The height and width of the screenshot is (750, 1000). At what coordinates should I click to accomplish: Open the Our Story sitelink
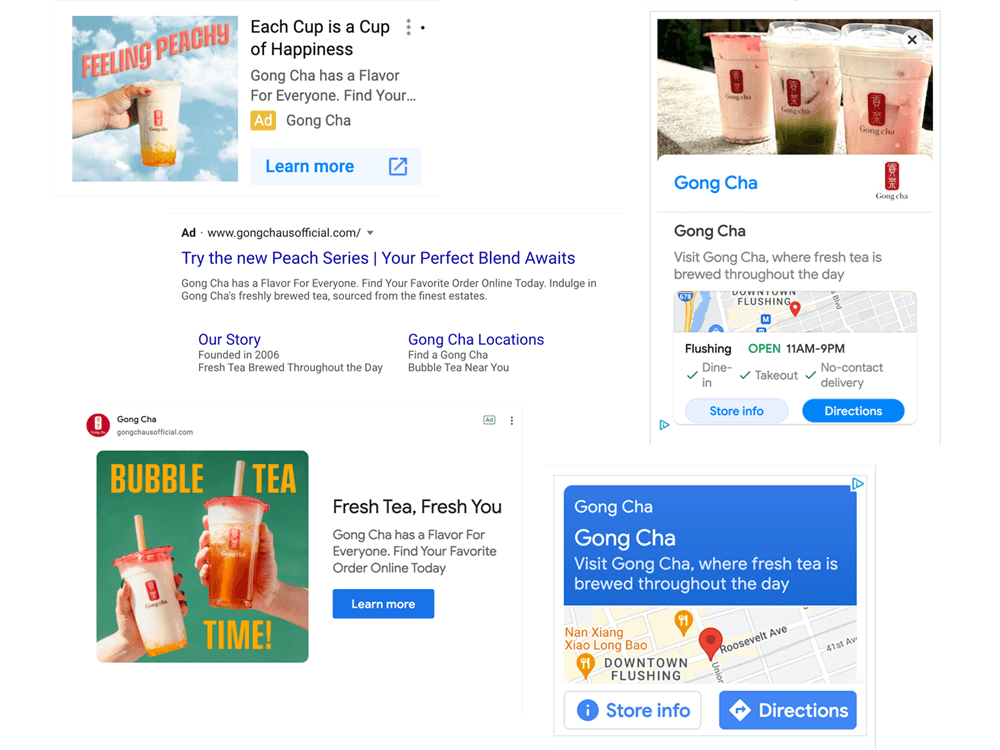(230, 339)
